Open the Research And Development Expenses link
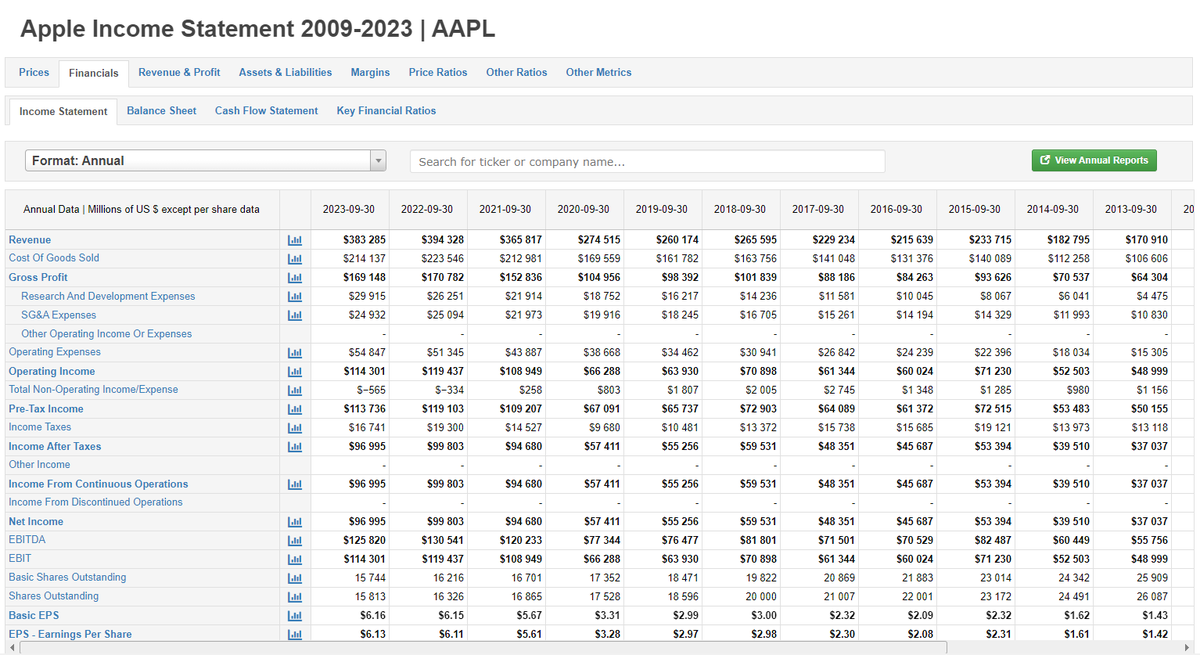 pos(108,296)
